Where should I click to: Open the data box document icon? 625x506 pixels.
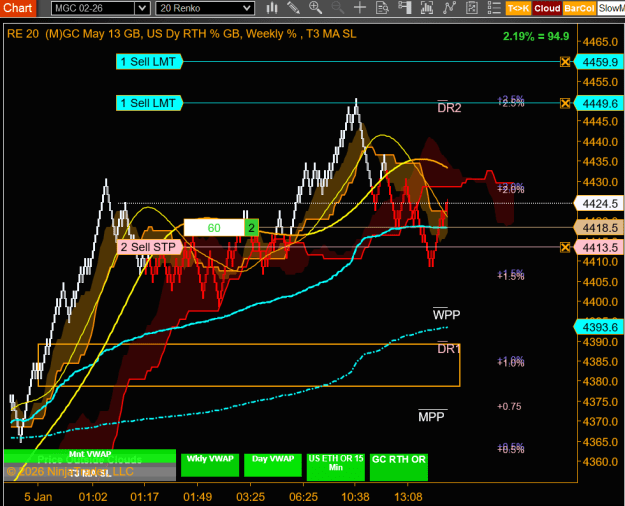pos(382,8)
